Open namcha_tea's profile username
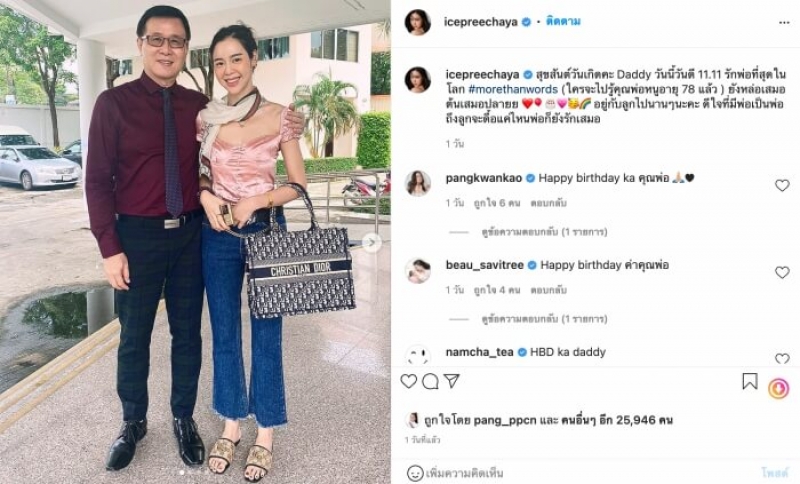 tap(479, 352)
